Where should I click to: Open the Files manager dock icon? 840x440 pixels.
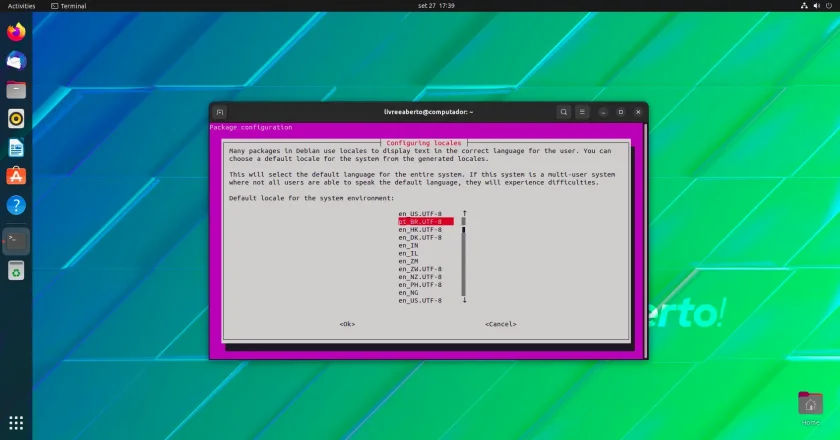coord(16,90)
